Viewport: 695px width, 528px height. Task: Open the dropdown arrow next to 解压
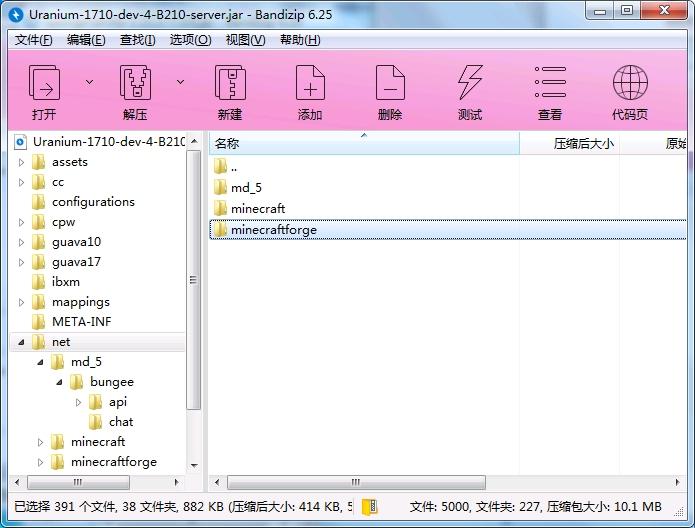pyautogui.click(x=180, y=82)
